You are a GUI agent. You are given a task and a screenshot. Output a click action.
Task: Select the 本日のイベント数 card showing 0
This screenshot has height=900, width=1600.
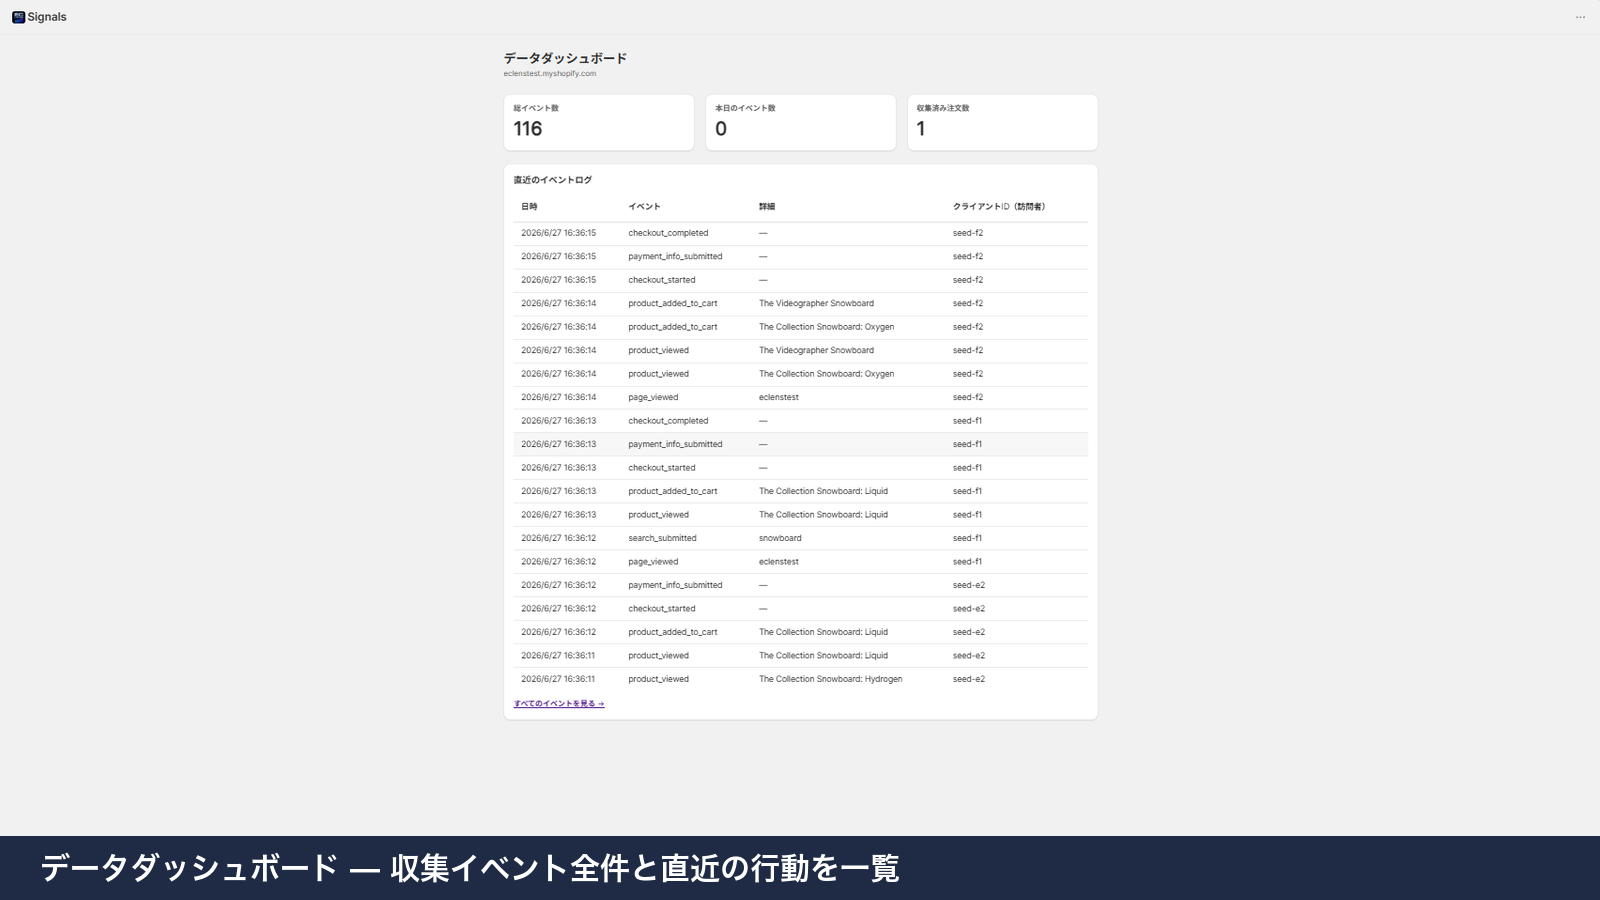[801, 122]
